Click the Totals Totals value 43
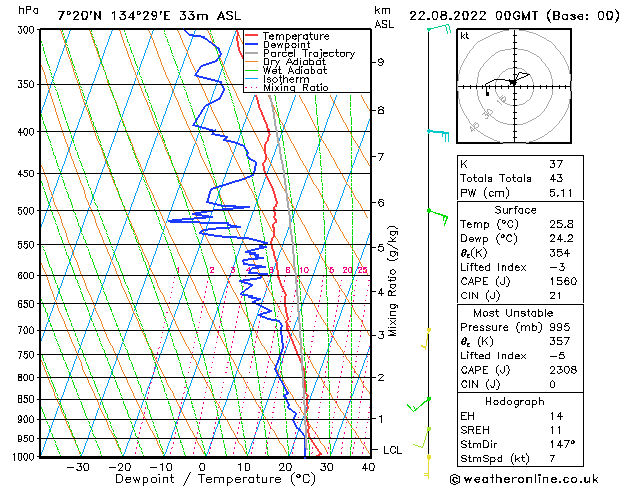The width and height of the screenshot is (629, 486). tap(556, 178)
